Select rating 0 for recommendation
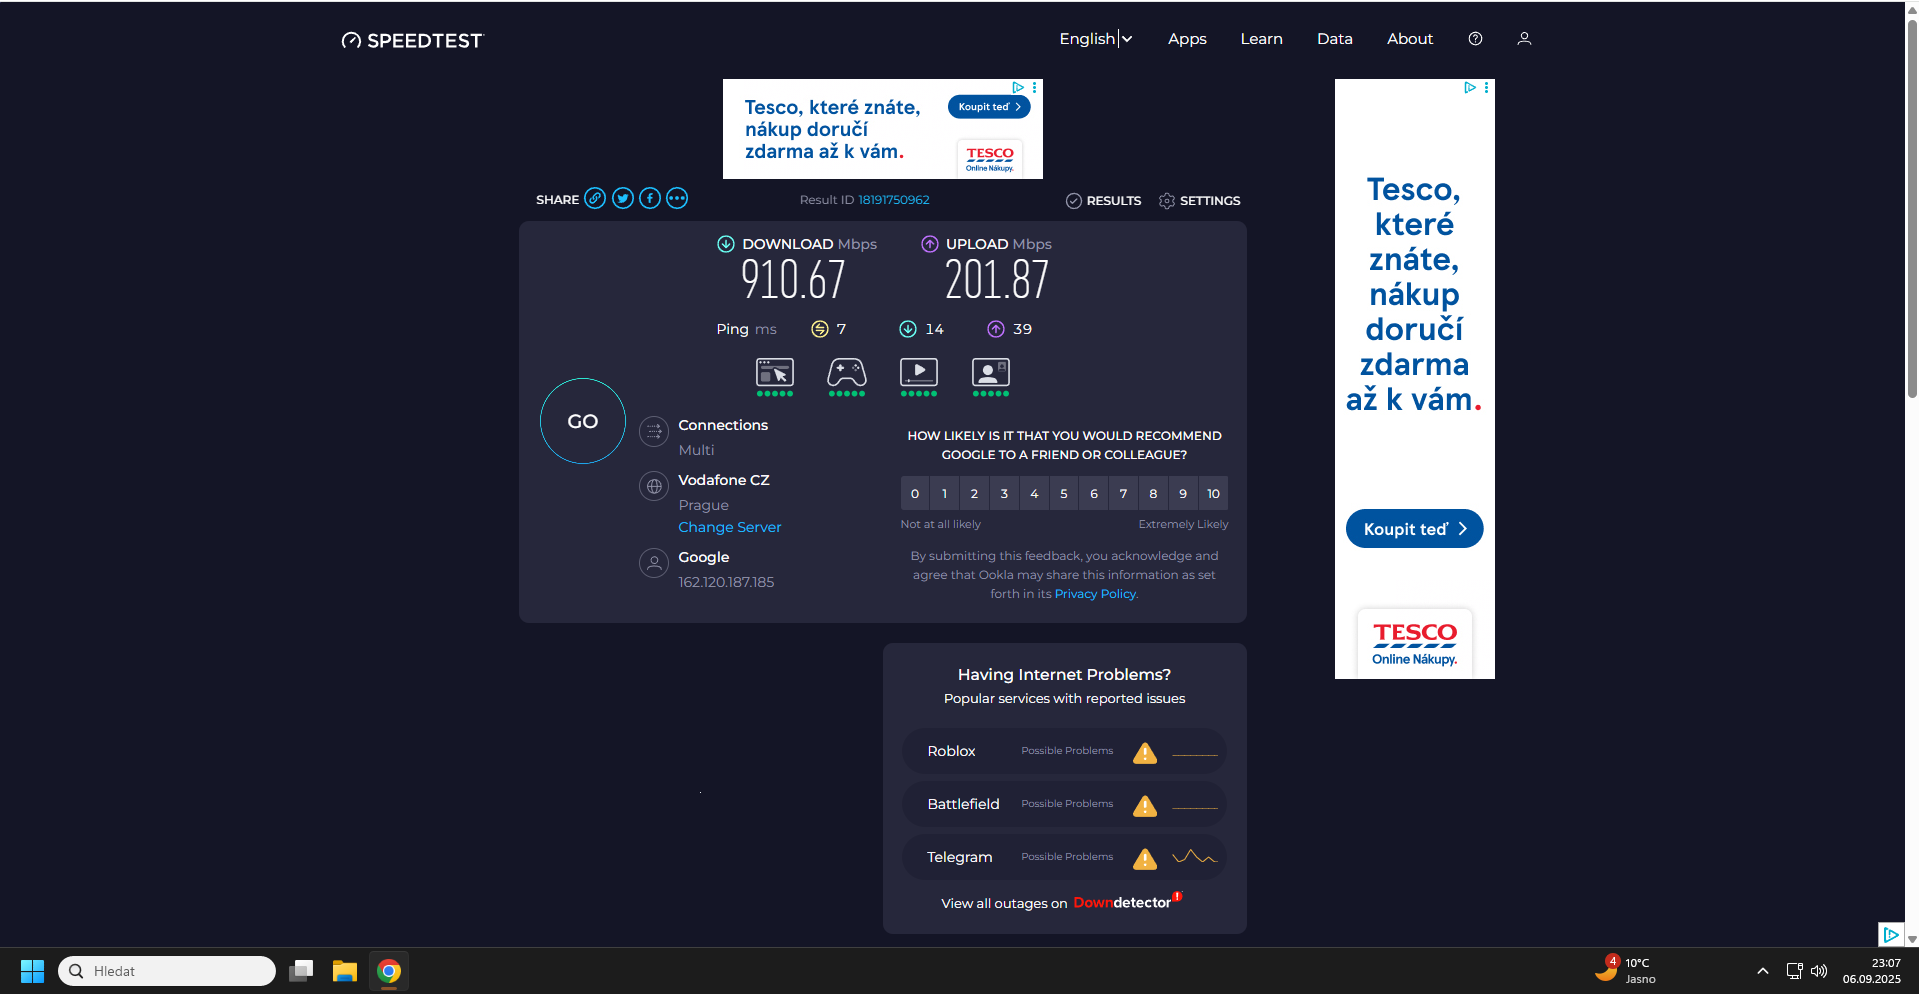This screenshot has width=1919, height=994. click(x=915, y=493)
